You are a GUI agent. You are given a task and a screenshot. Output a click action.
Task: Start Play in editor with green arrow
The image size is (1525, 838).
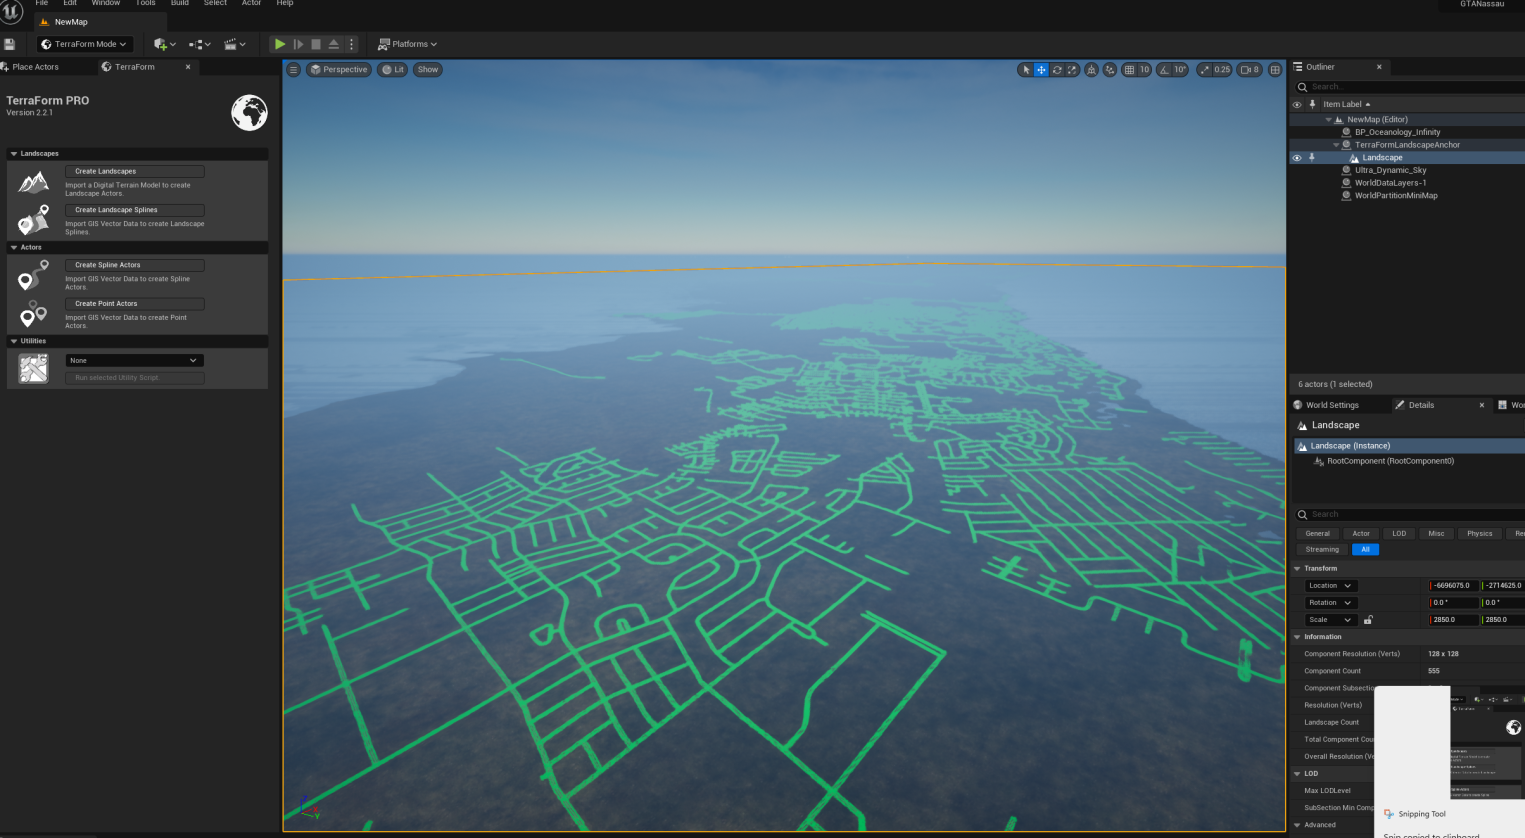point(280,44)
